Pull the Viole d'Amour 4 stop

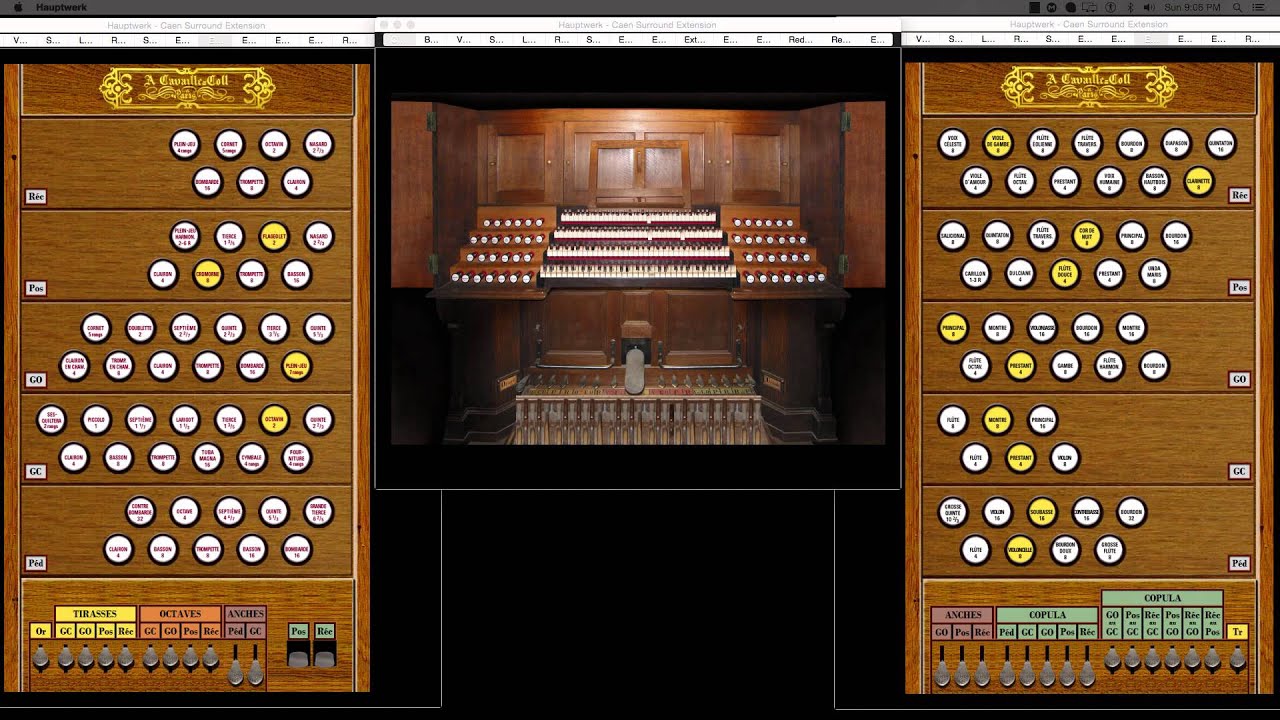pos(975,182)
